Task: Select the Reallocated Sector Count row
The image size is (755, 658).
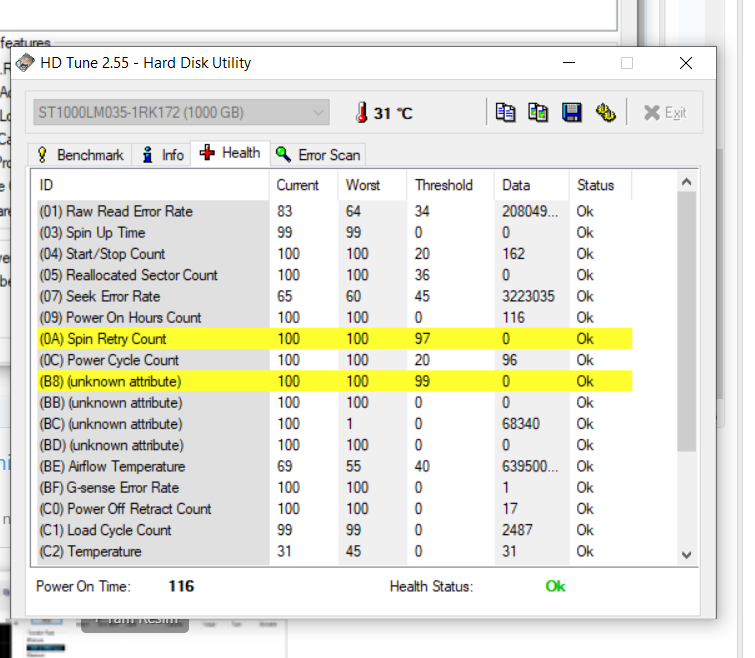Action: (335, 275)
